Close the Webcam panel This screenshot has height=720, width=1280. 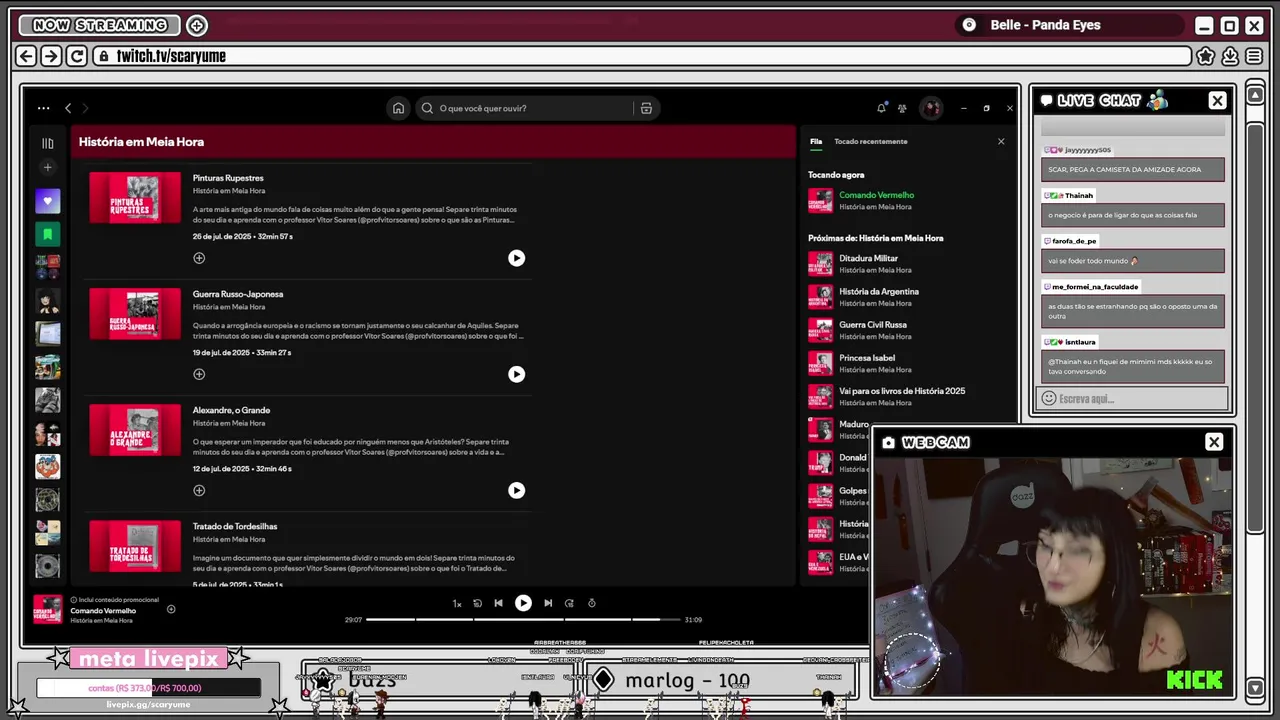1214,442
